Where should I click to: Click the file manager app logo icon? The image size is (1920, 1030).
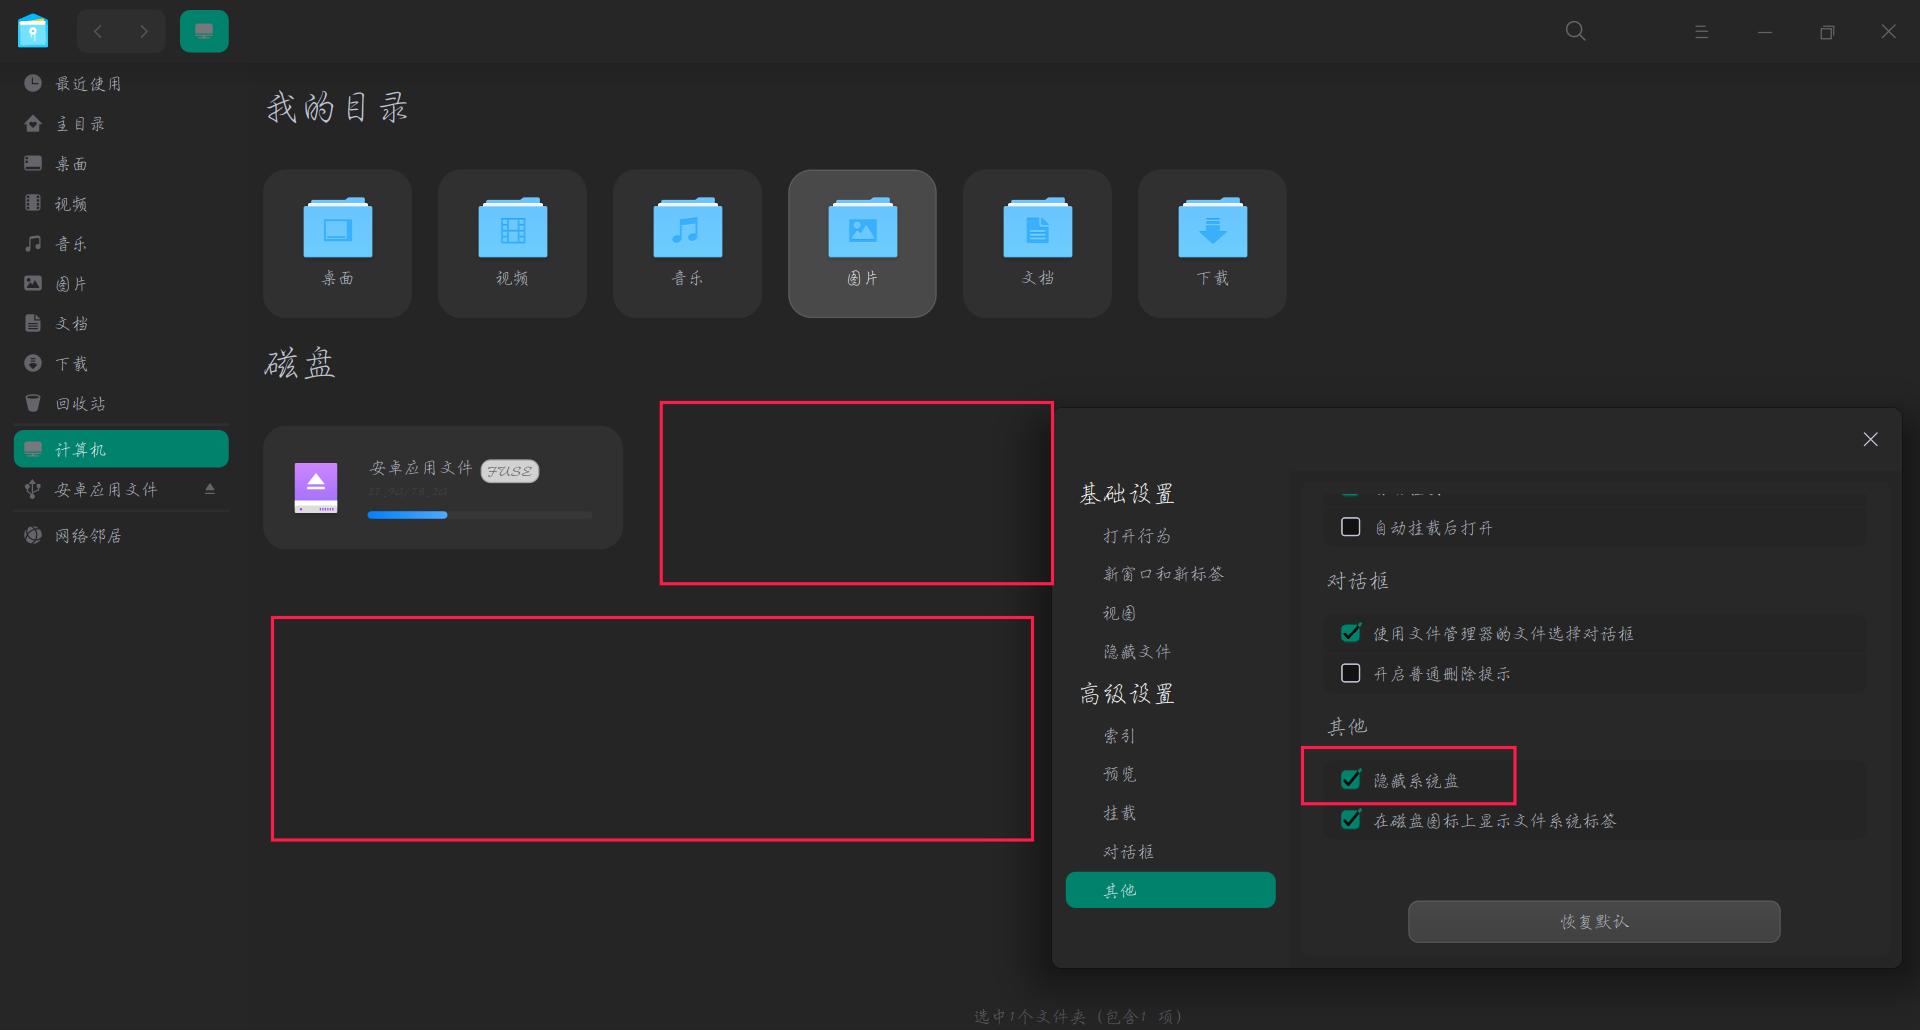[x=33, y=31]
